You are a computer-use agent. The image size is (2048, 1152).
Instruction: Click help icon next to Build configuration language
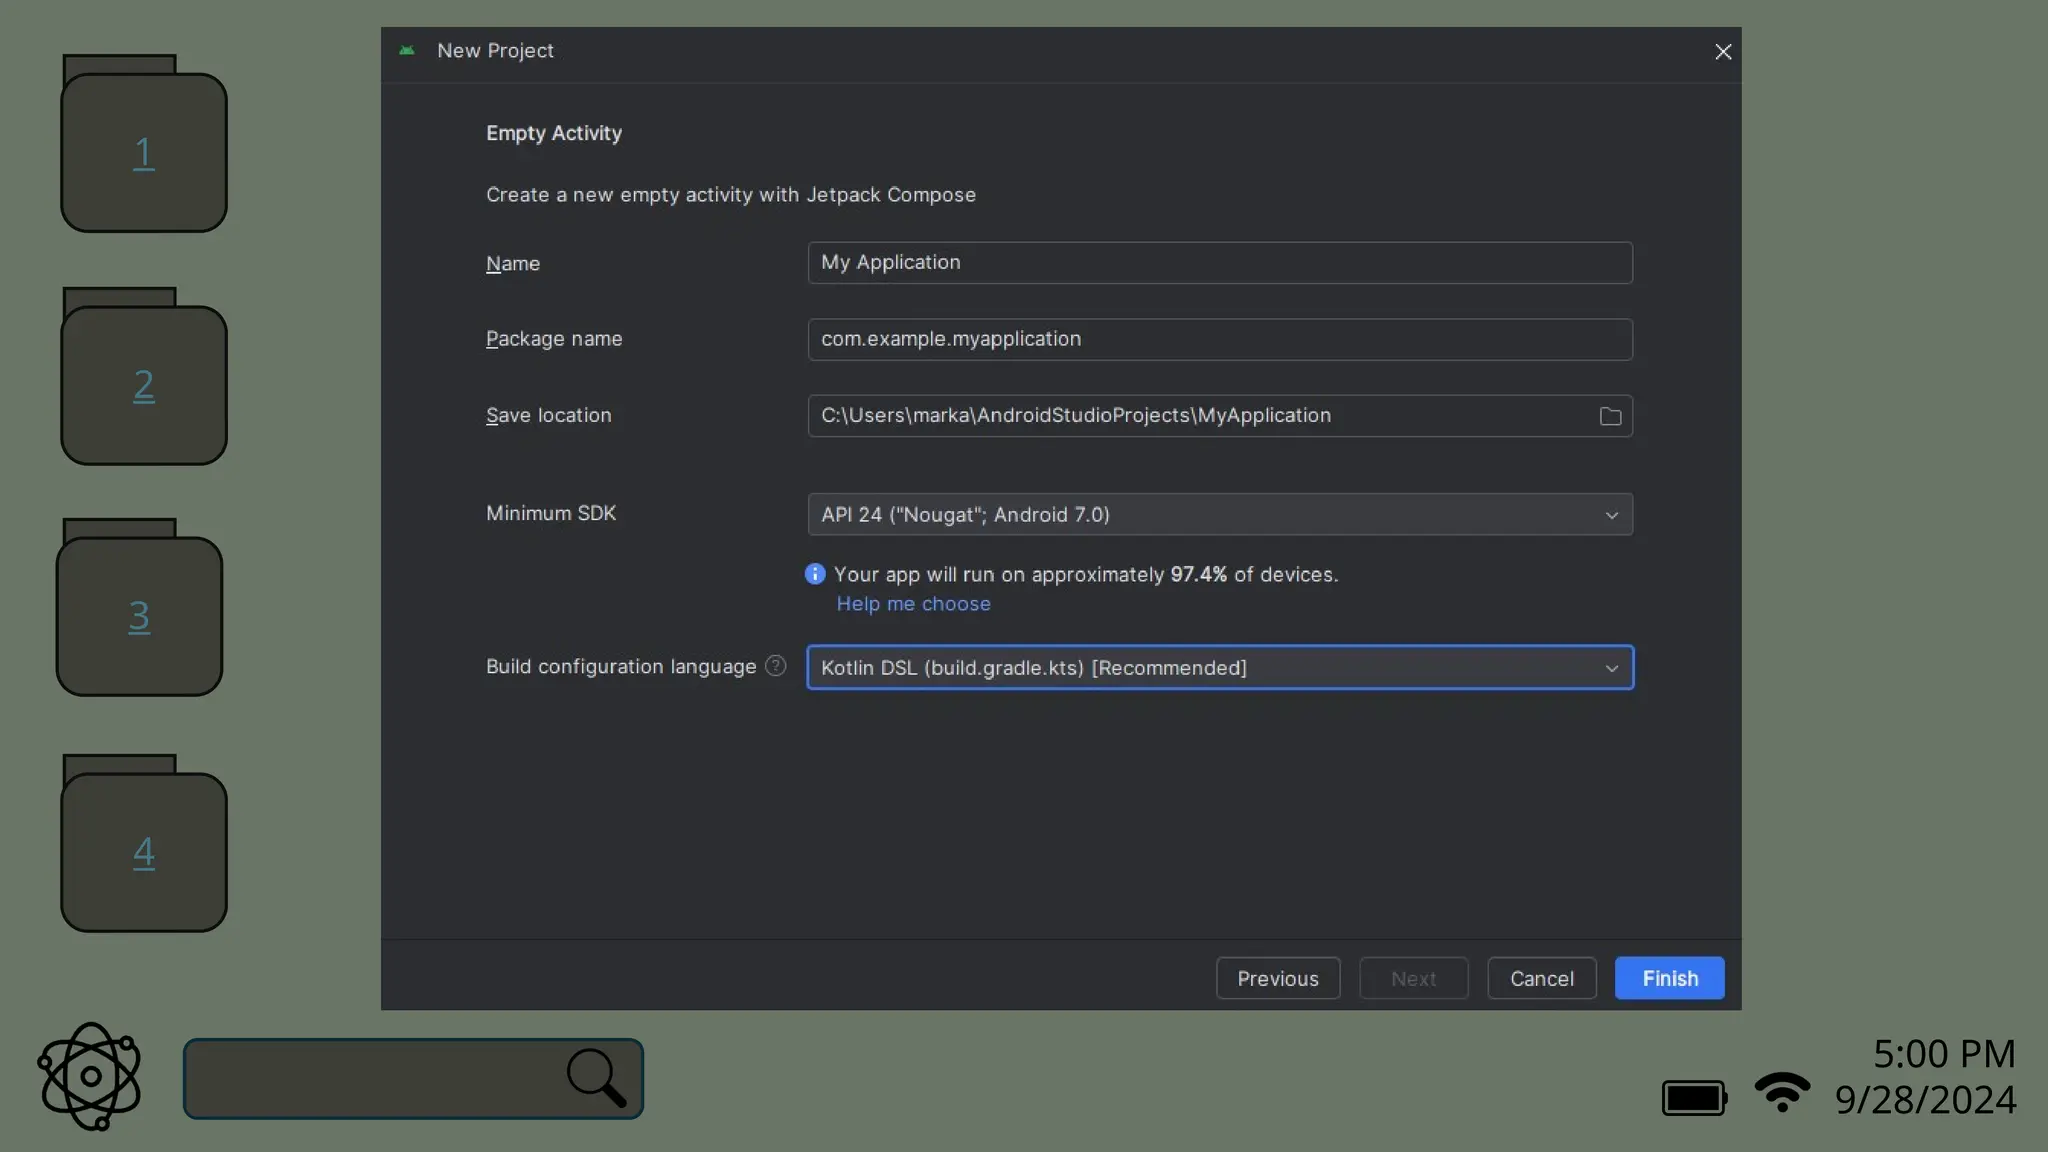tap(776, 666)
